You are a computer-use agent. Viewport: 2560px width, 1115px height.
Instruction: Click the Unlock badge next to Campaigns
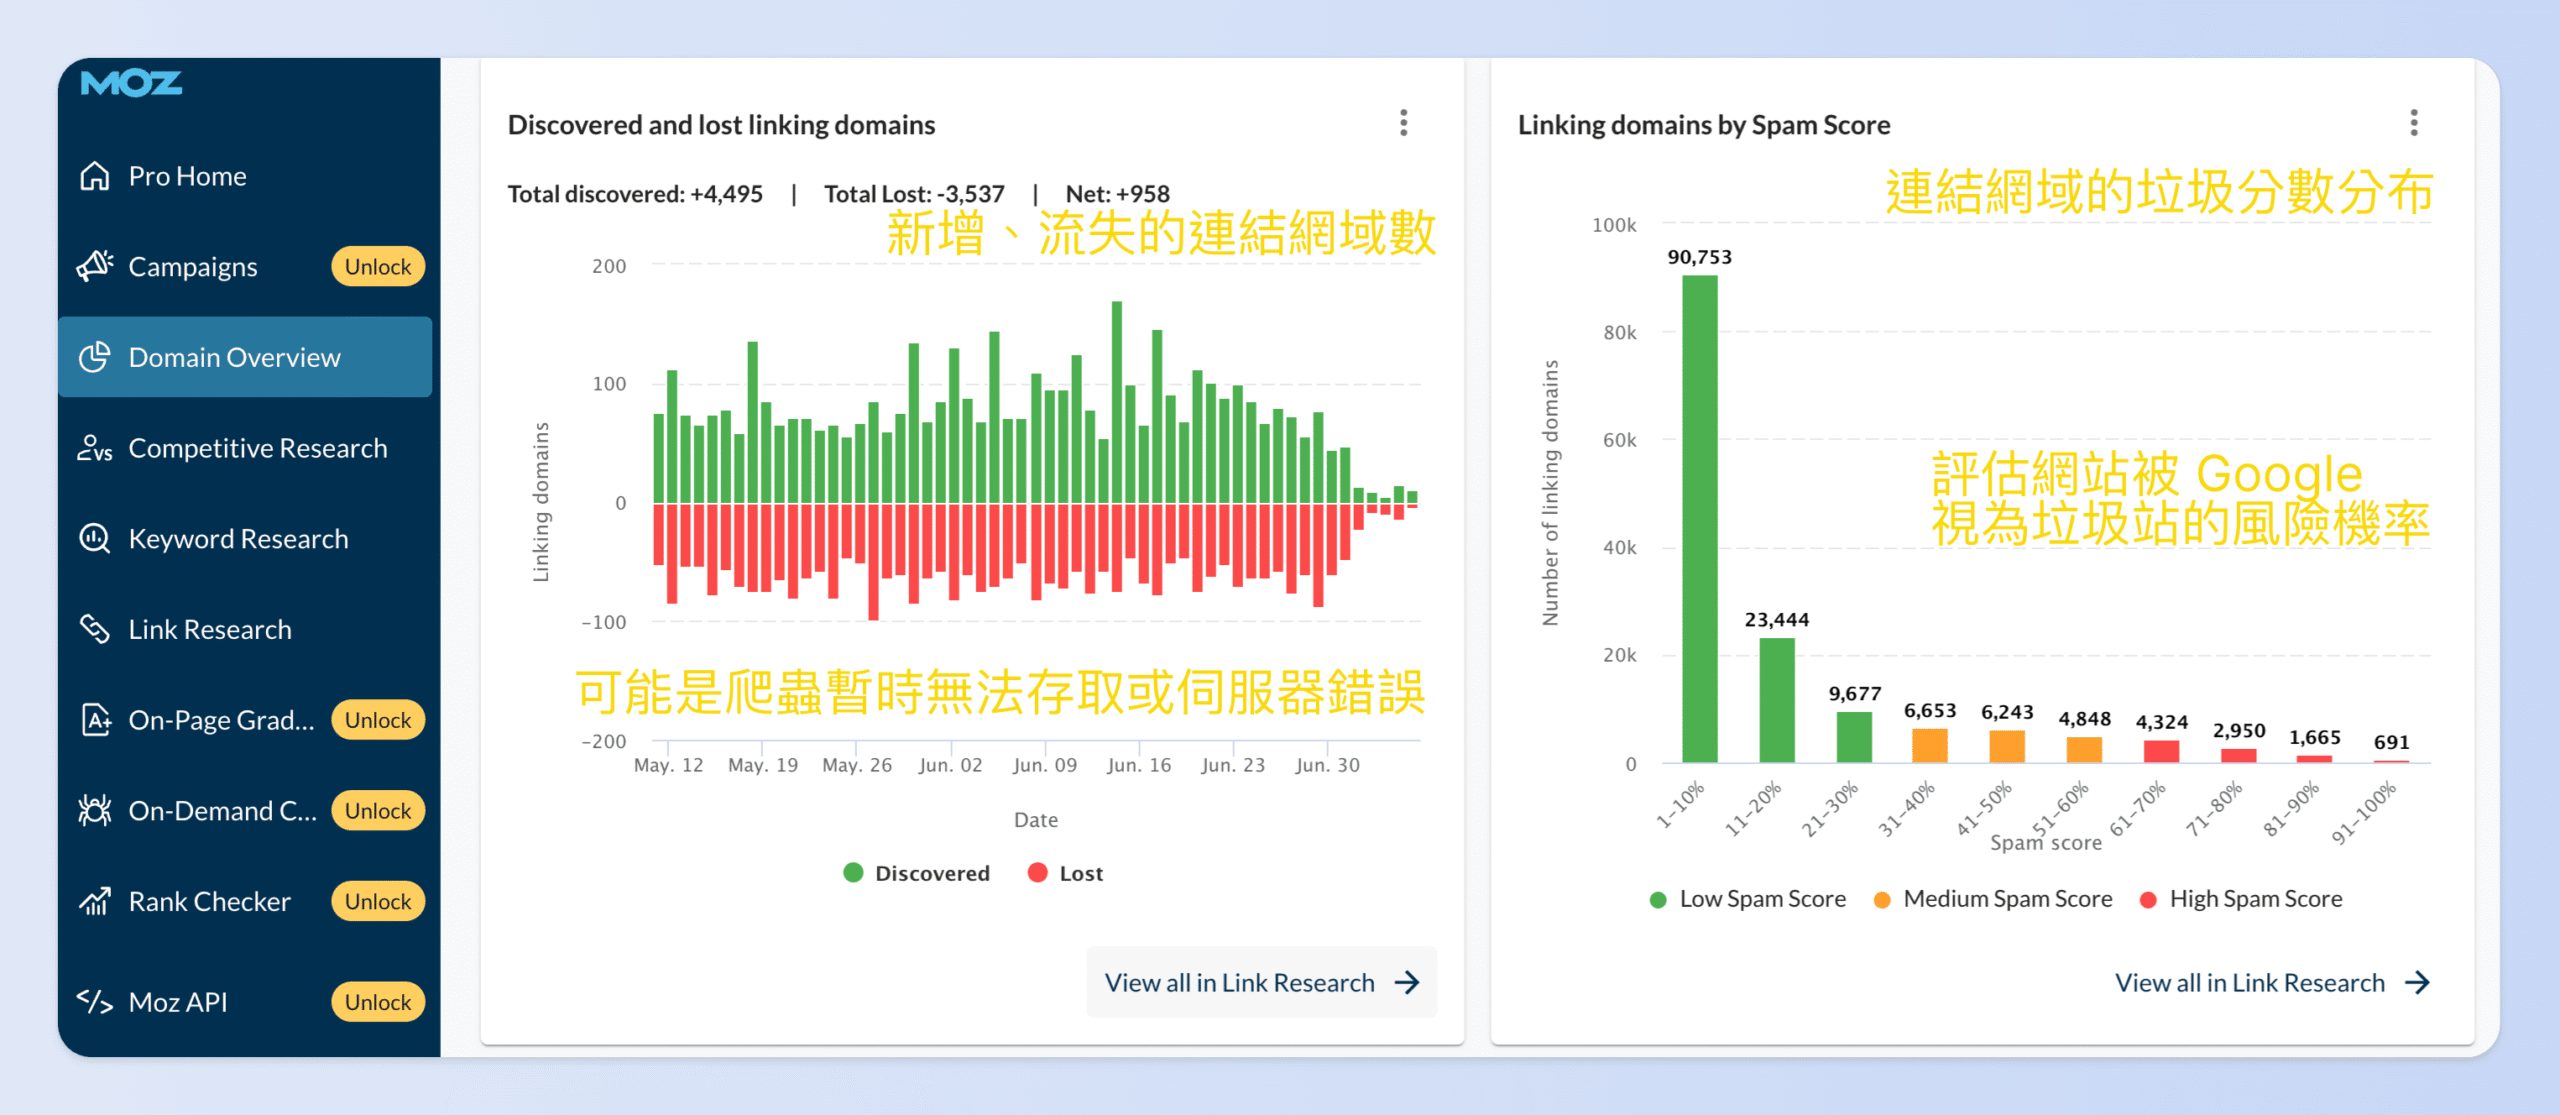[x=378, y=266]
